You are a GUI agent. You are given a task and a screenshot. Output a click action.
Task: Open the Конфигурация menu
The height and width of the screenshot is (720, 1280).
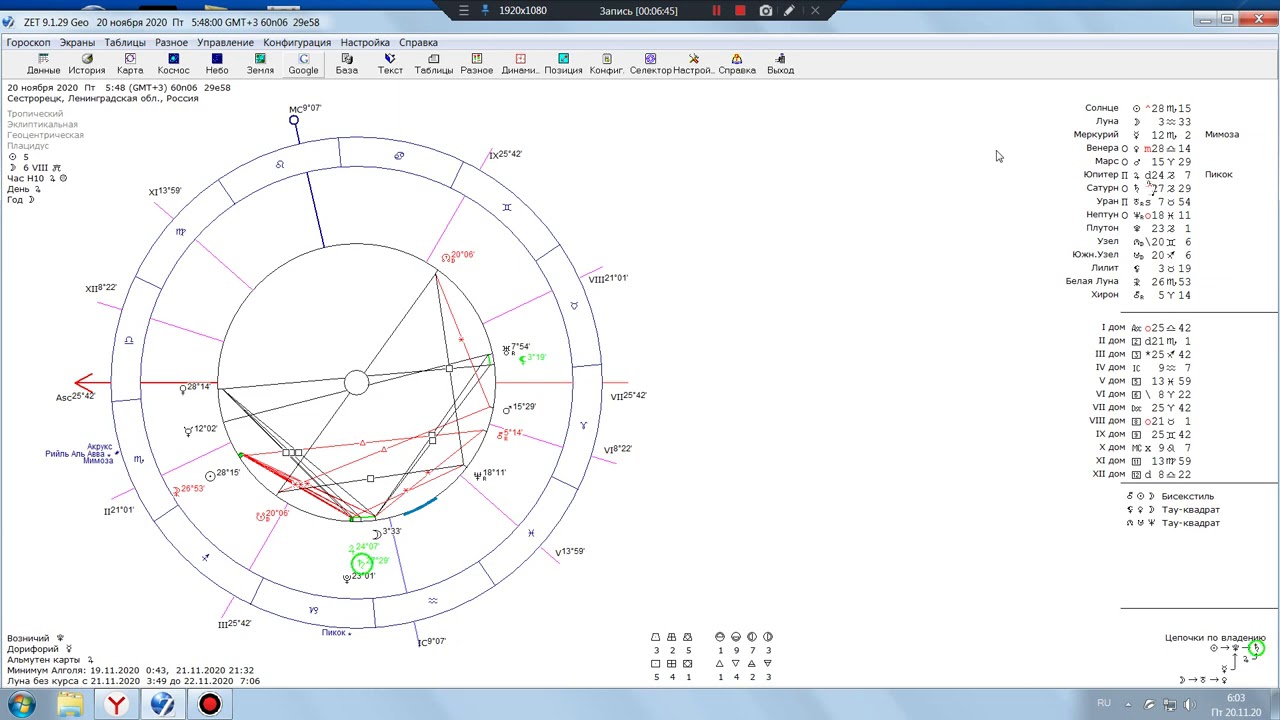click(x=297, y=42)
